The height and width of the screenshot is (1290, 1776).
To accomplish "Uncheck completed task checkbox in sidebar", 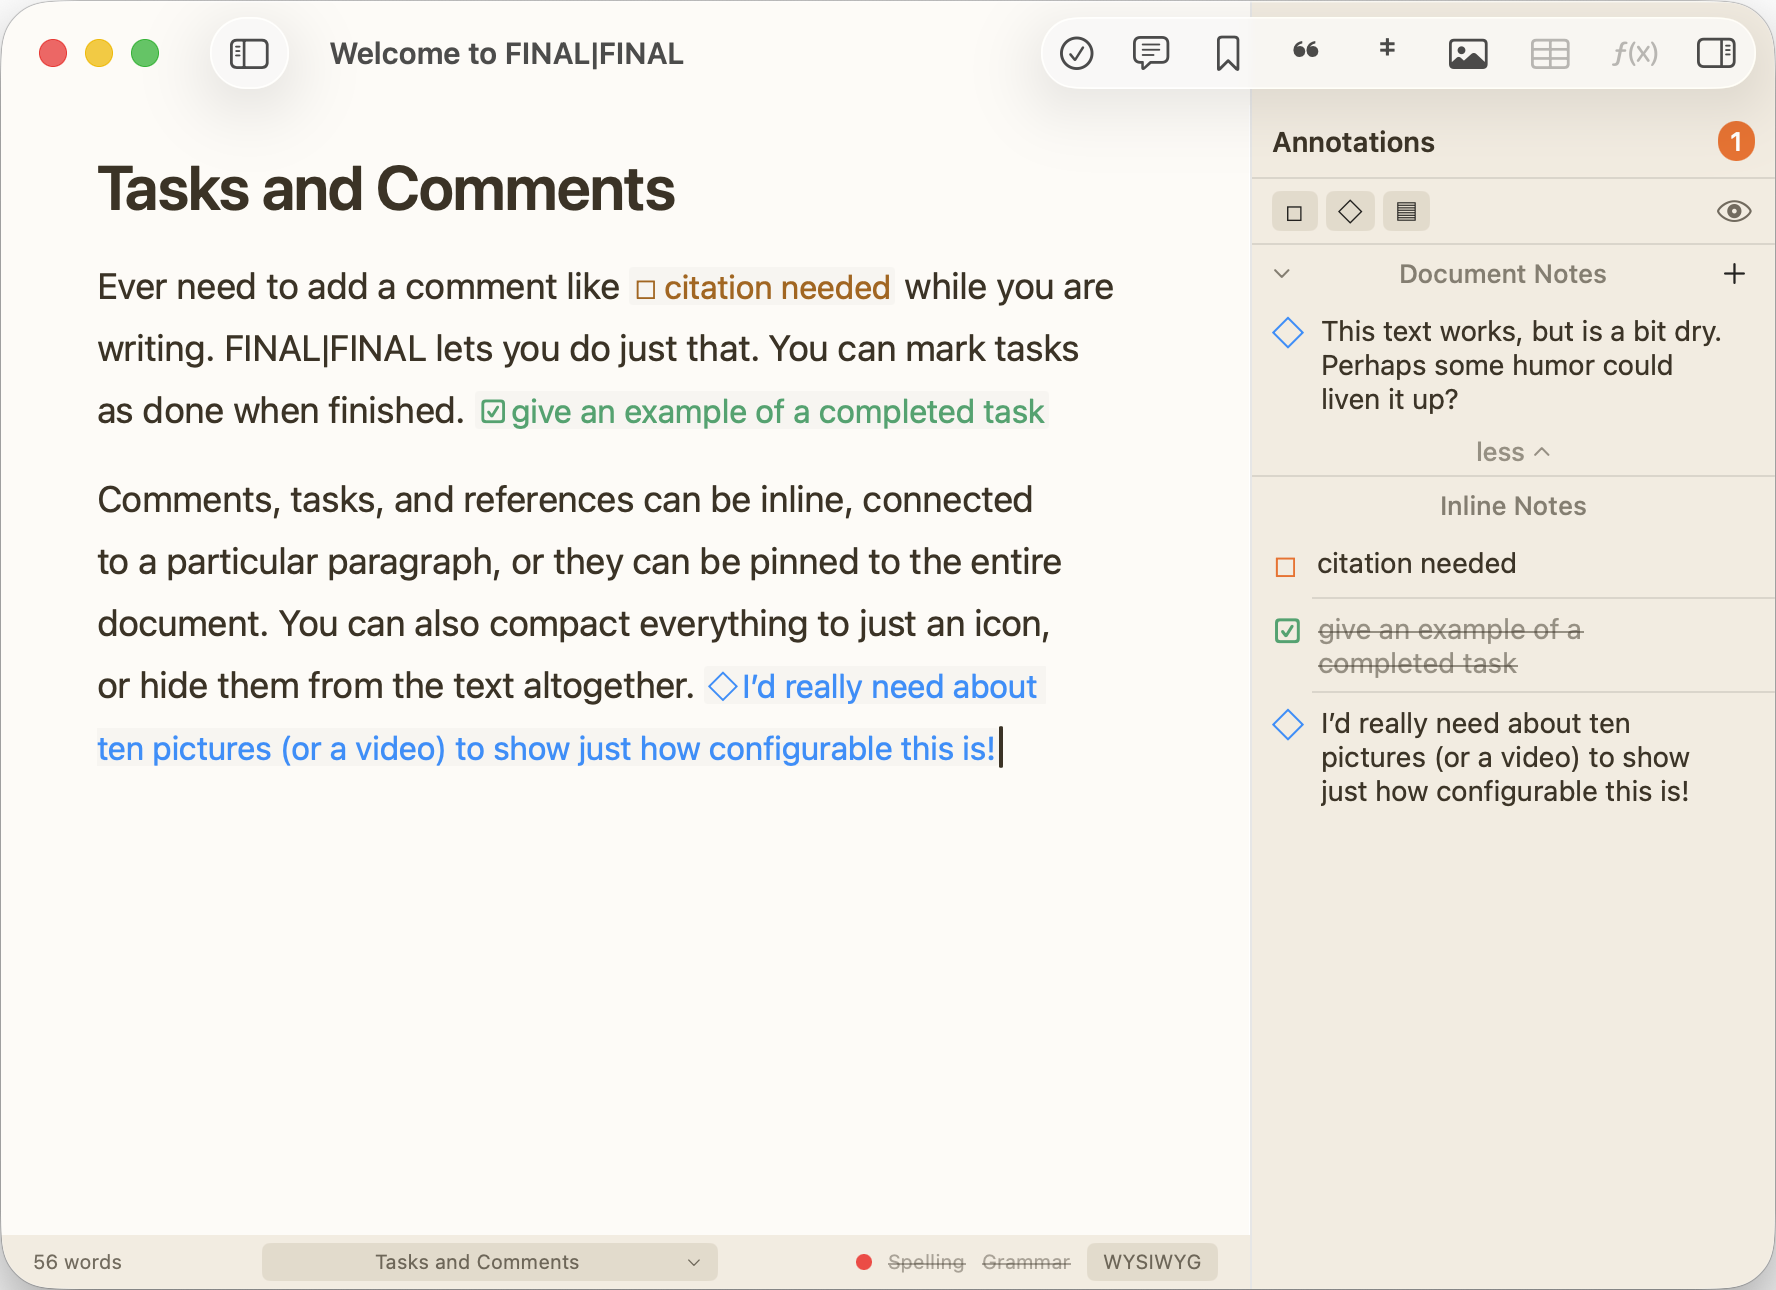I will point(1288,631).
